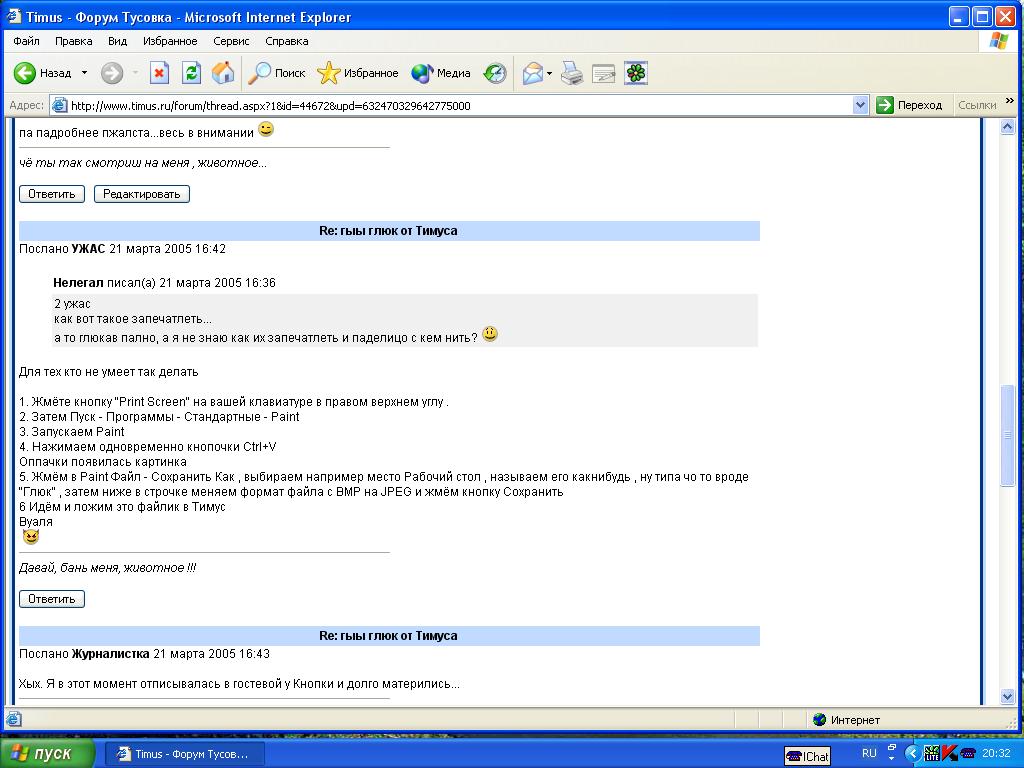Click the Back navigation arrow
This screenshot has width=1024, height=768.
(26, 73)
